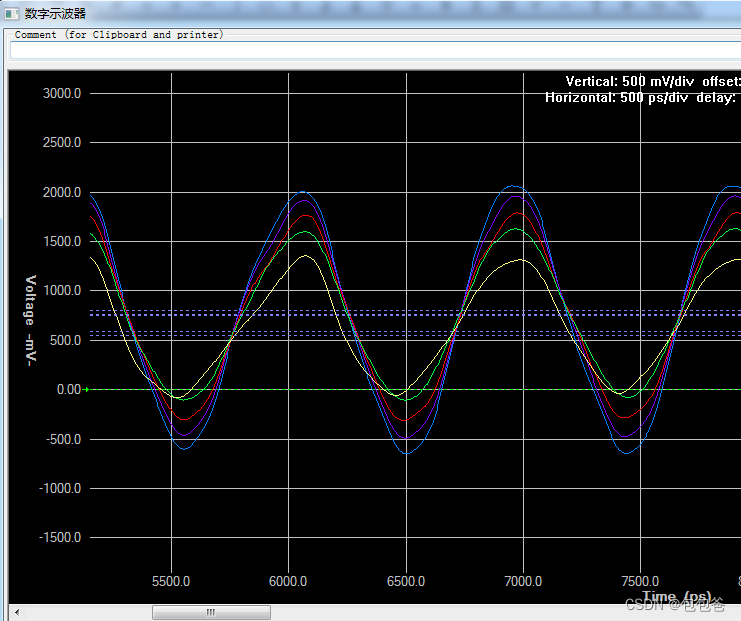The height and width of the screenshot is (621, 741).
Task: Click the Comment (for Clipboard and printer) label
Action: click(x=119, y=34)
